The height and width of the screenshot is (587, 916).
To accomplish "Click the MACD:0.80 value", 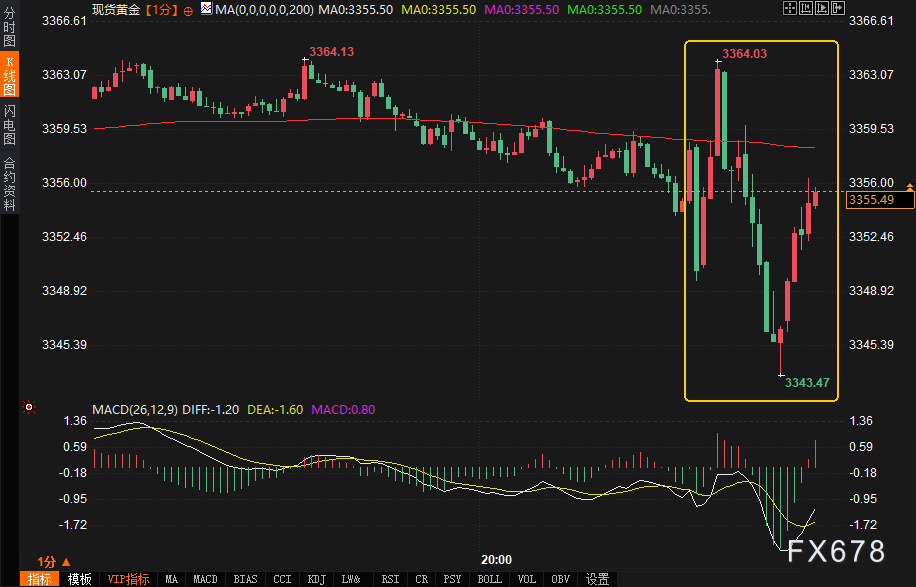I will tap(343, 410).
